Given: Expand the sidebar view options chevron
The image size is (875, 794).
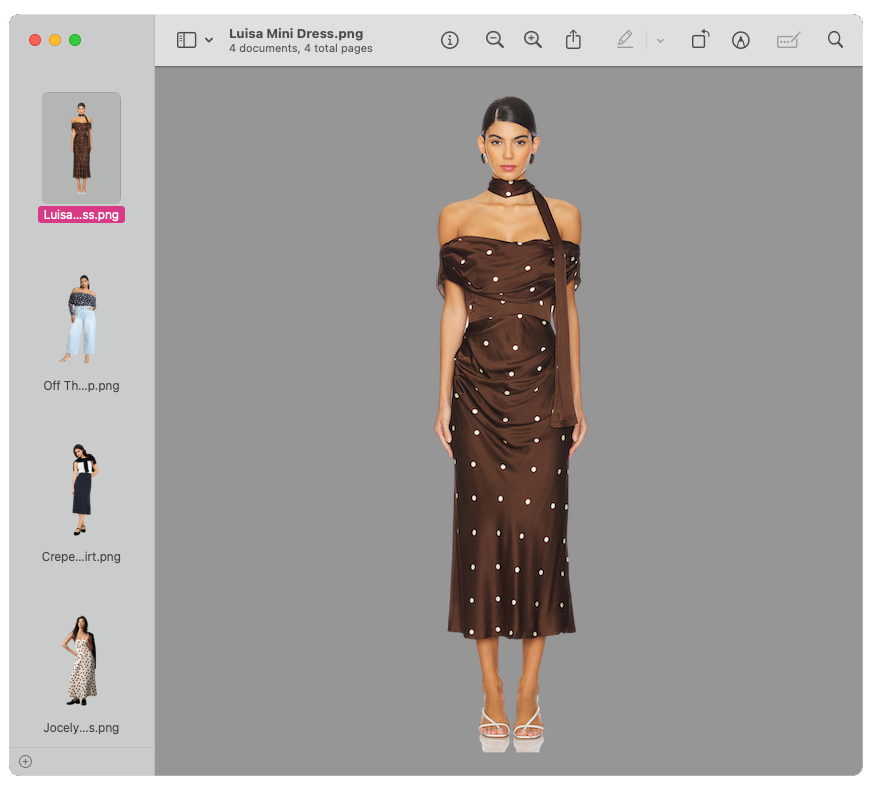Looking at the screenshot, I should pyautogui.click(x=209, y=40).
